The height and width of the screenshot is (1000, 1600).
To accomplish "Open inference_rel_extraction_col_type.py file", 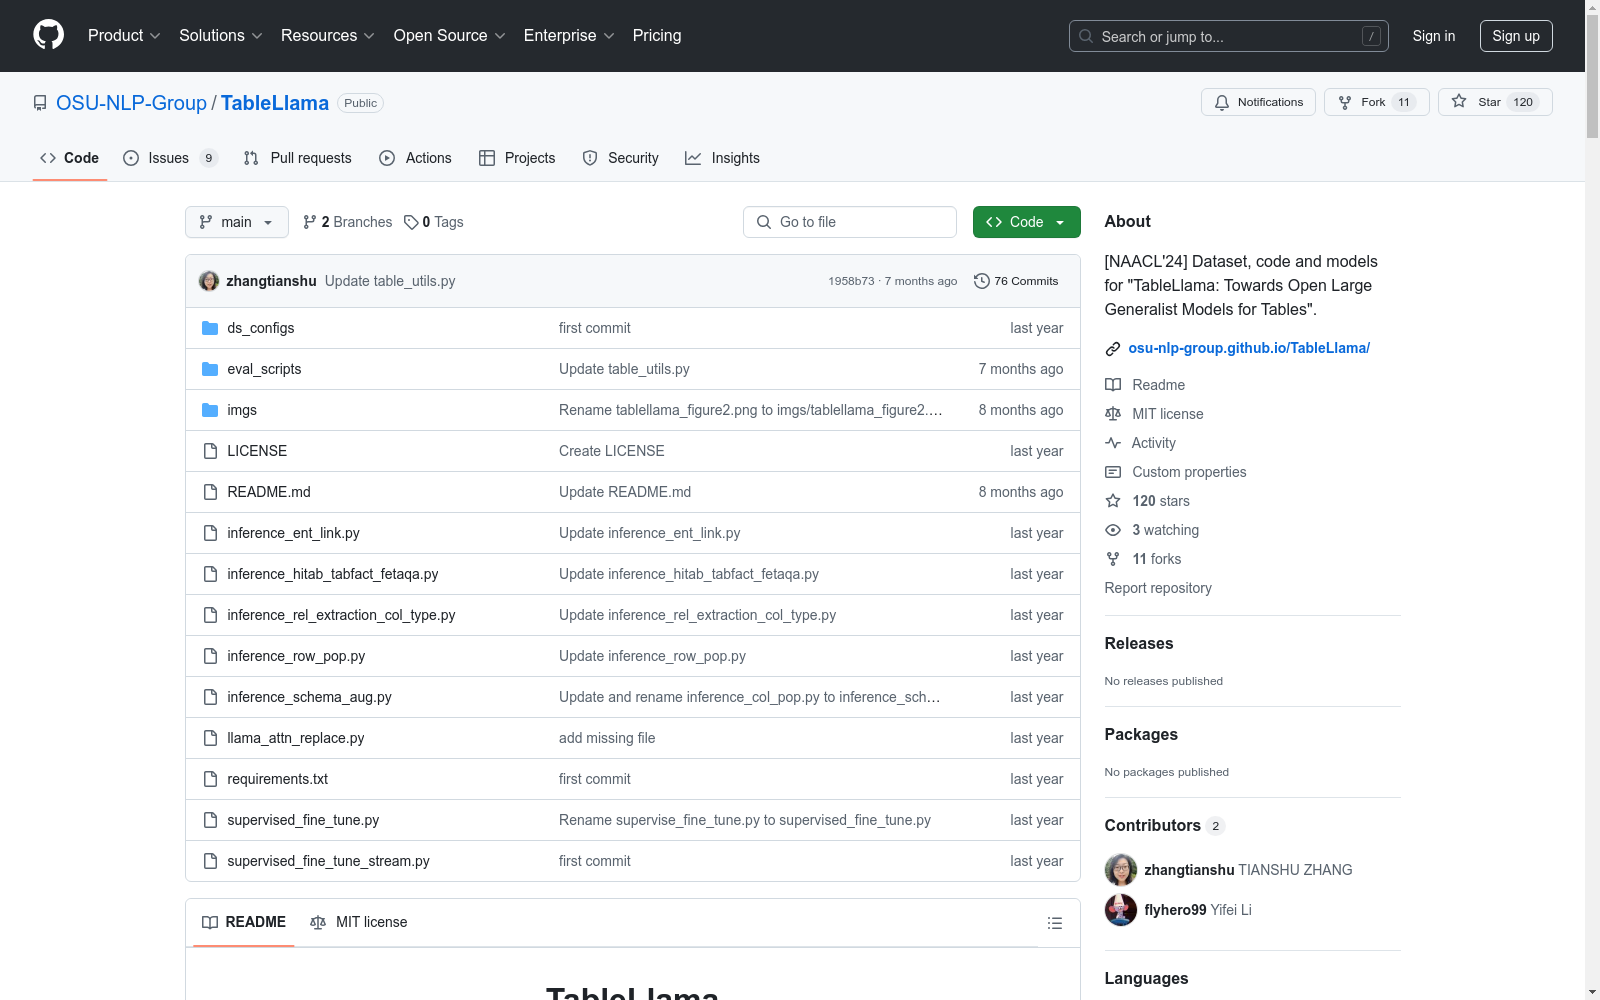I will click(x=341, y=615).
